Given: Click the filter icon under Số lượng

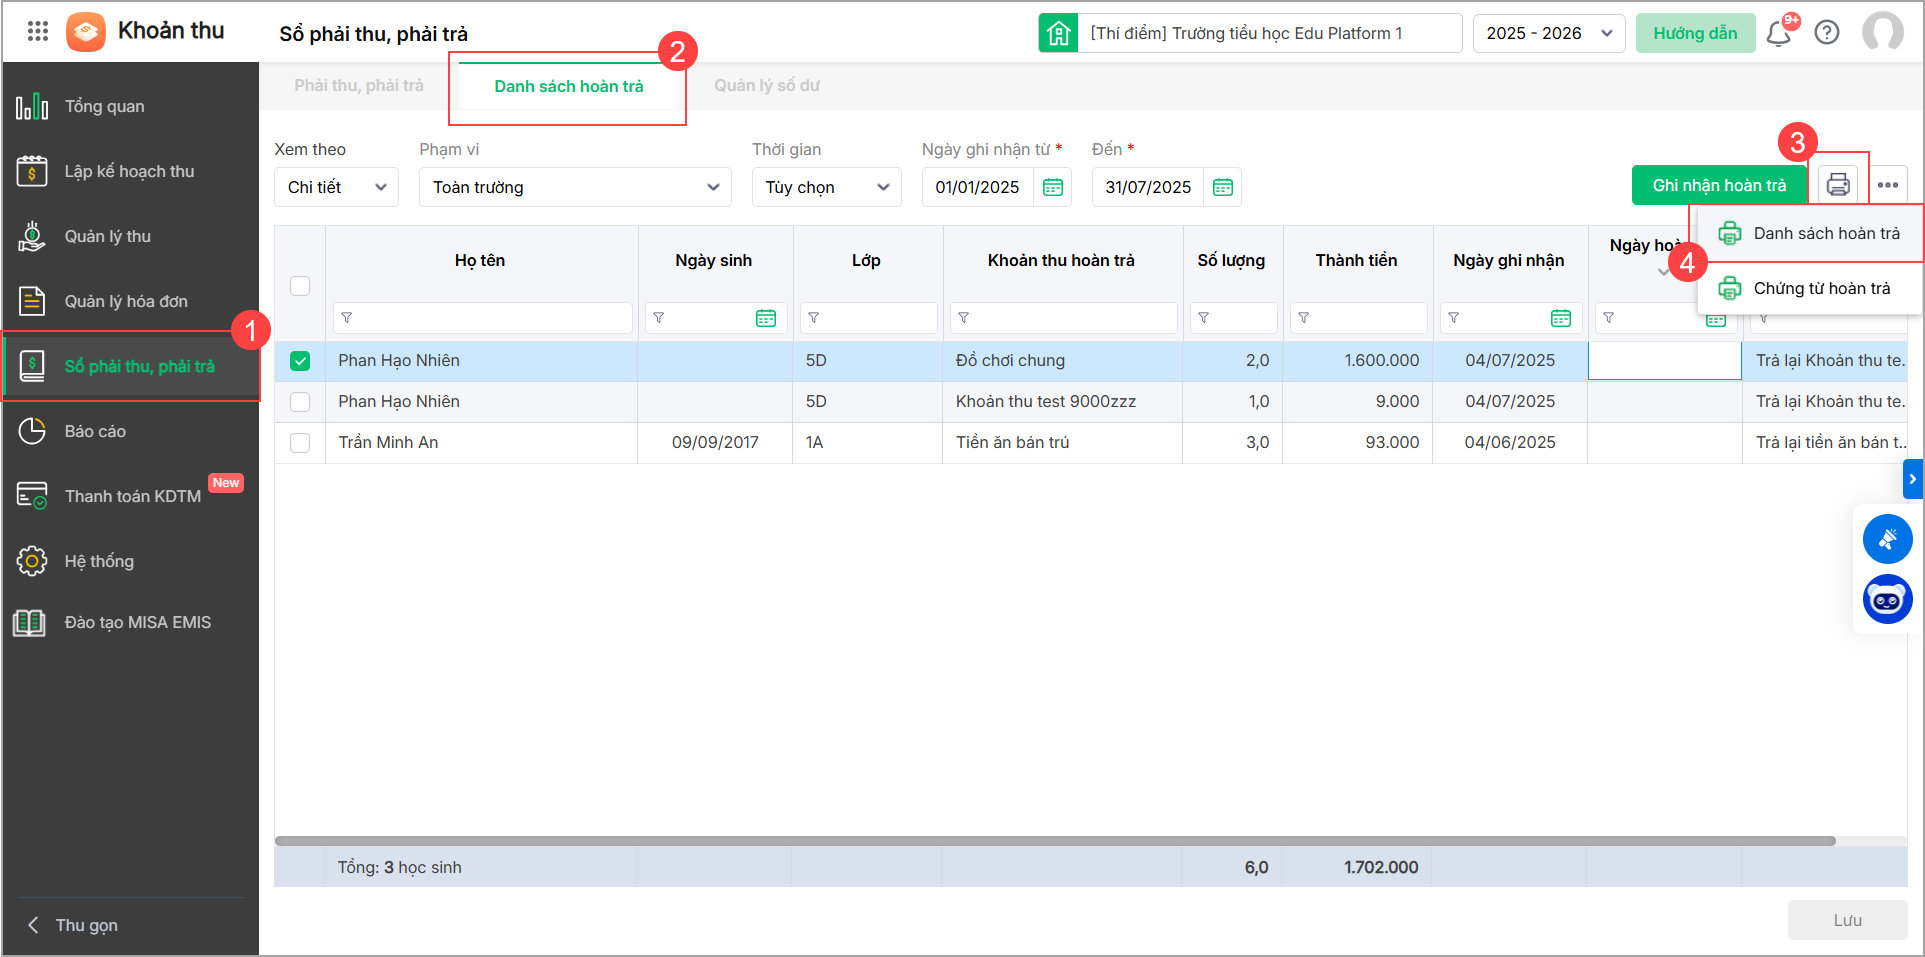Looking at the screenshot, I should [1204, 318].
